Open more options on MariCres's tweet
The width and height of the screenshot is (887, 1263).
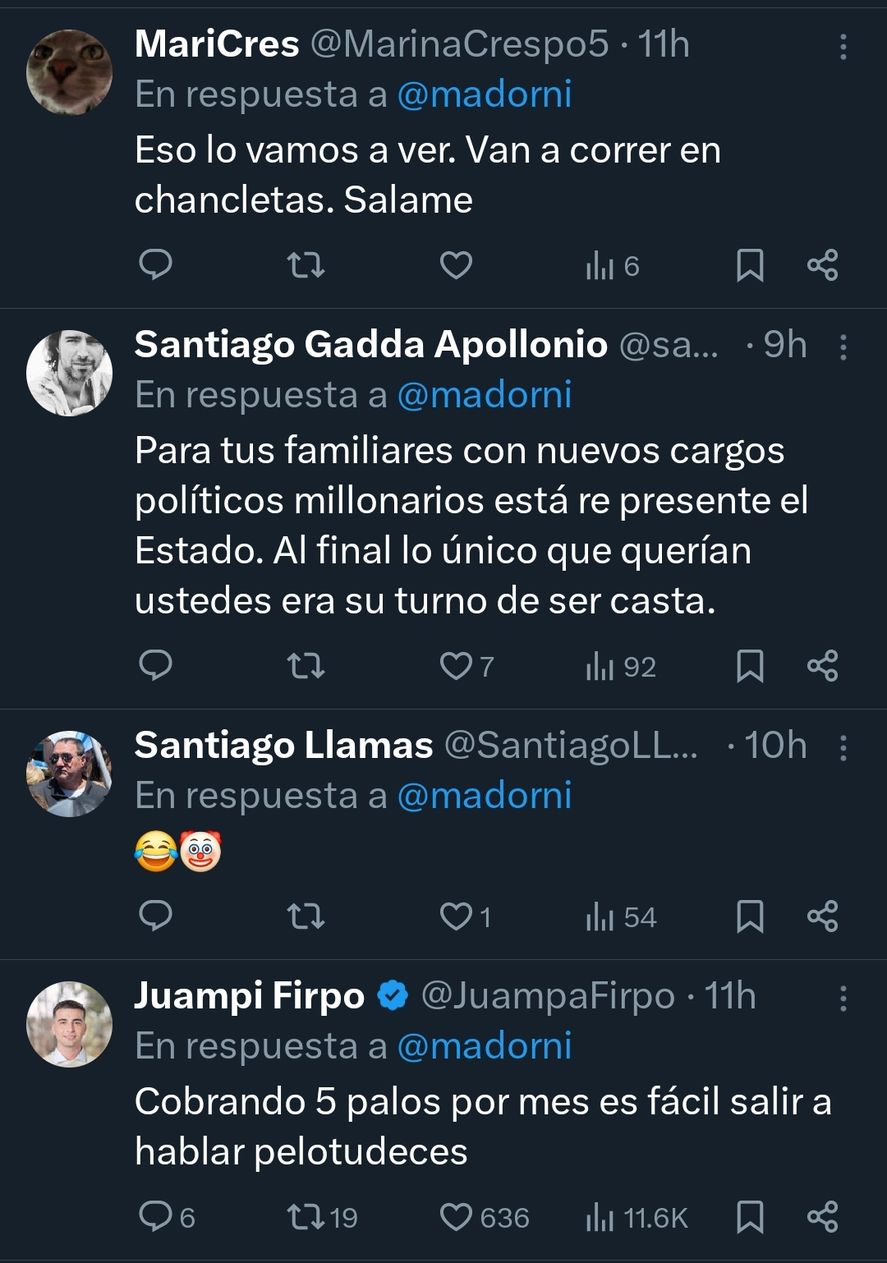tap(843, 46)
